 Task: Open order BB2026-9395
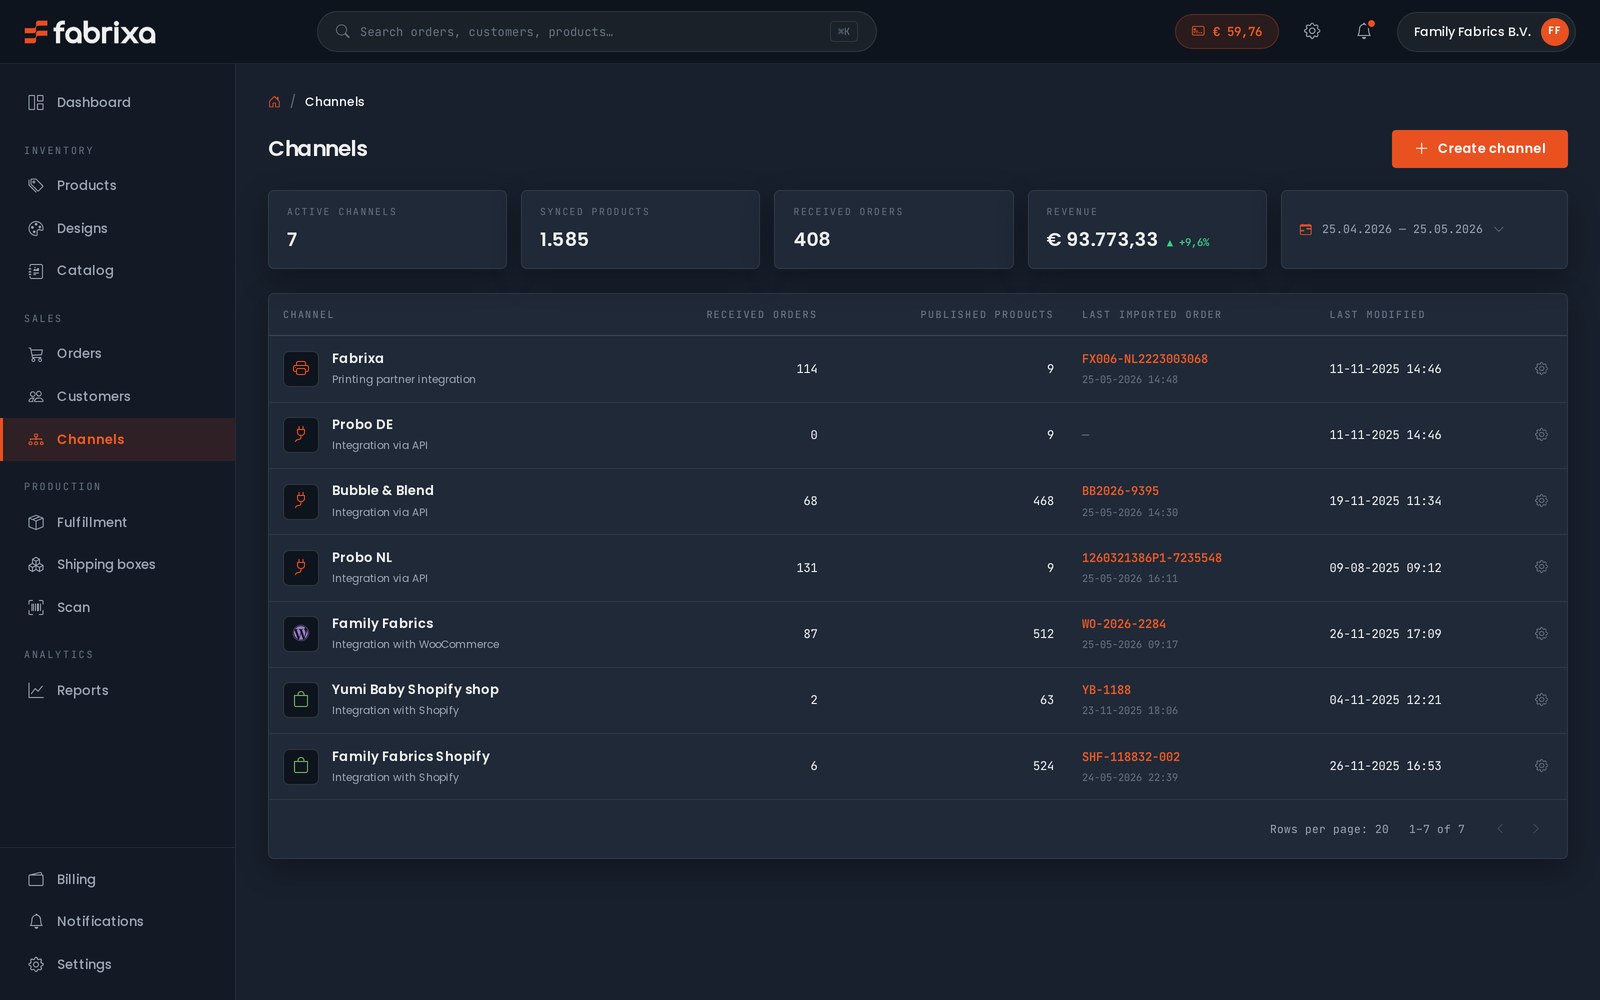1120,491
